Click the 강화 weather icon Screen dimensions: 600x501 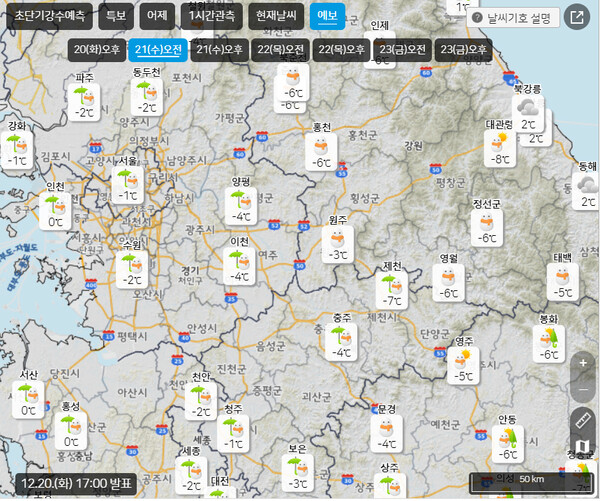[16, 150]
